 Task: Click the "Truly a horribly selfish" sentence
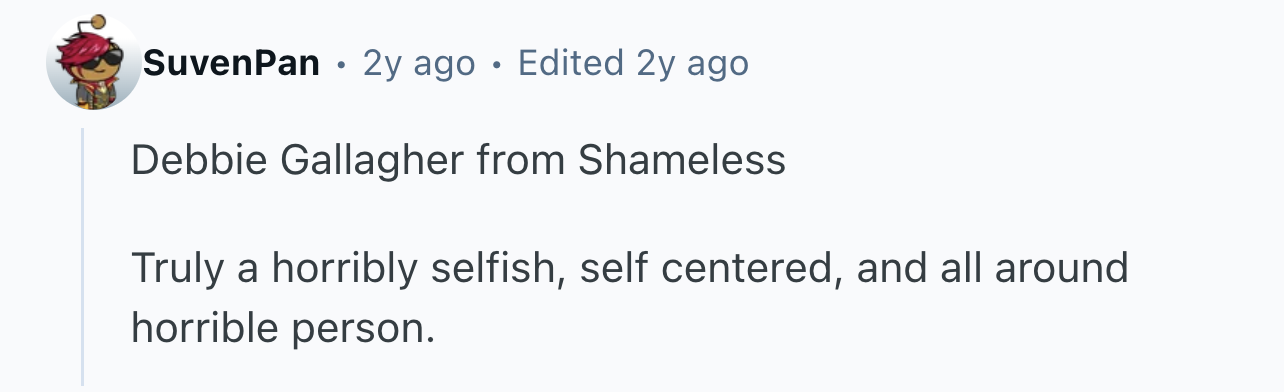630,268
